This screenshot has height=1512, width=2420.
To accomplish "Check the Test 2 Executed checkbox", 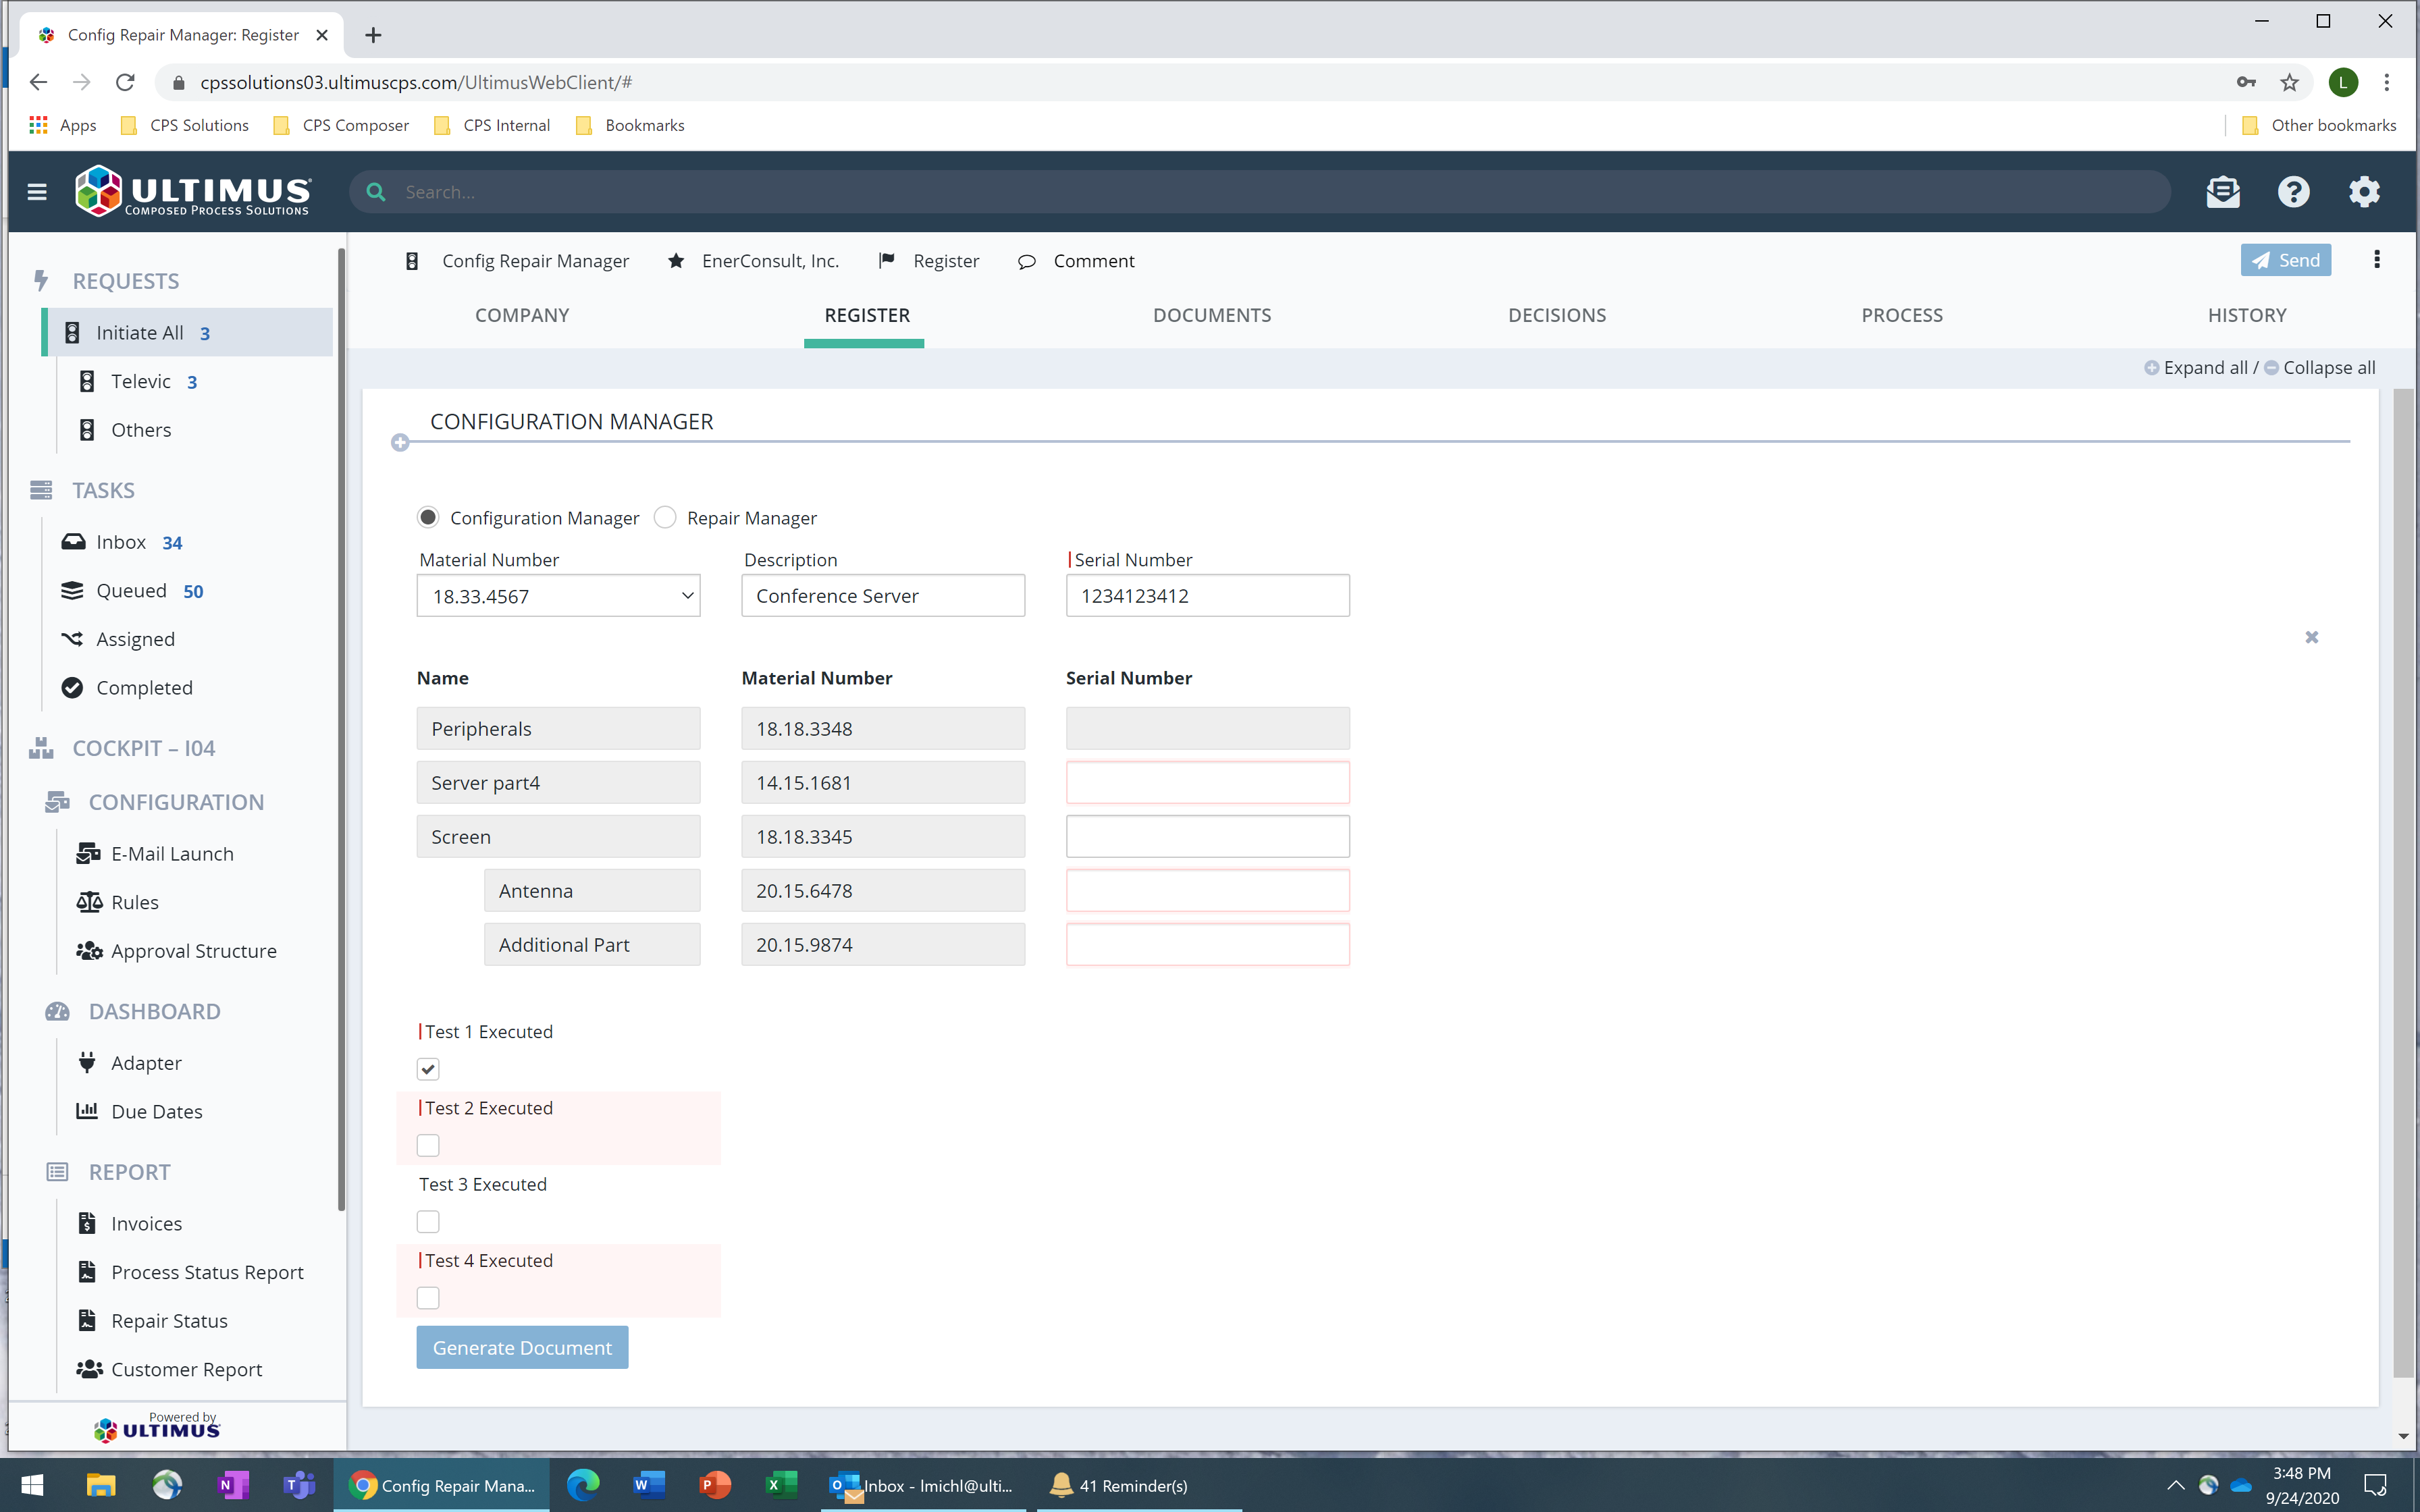I will pyautogui.click(x=428, y=1145).
